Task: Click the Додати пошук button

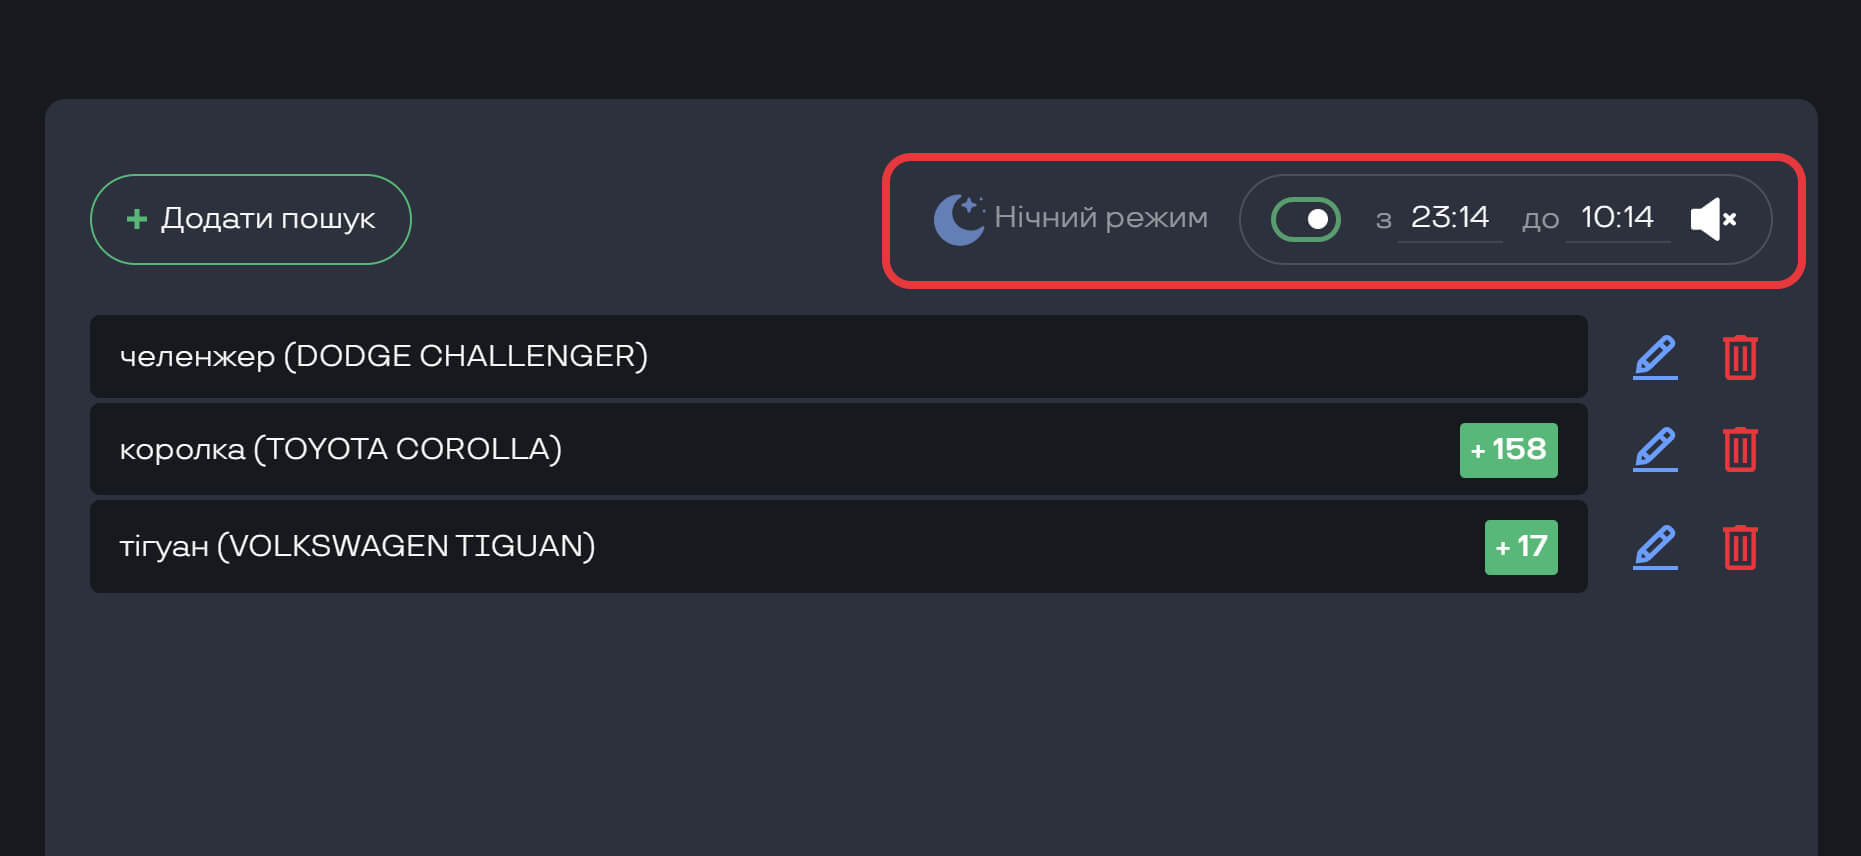Action: coord(251,219)
